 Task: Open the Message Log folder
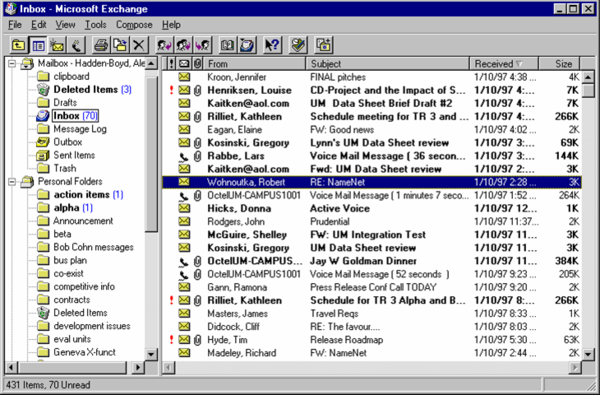click(x=80, y=129)
